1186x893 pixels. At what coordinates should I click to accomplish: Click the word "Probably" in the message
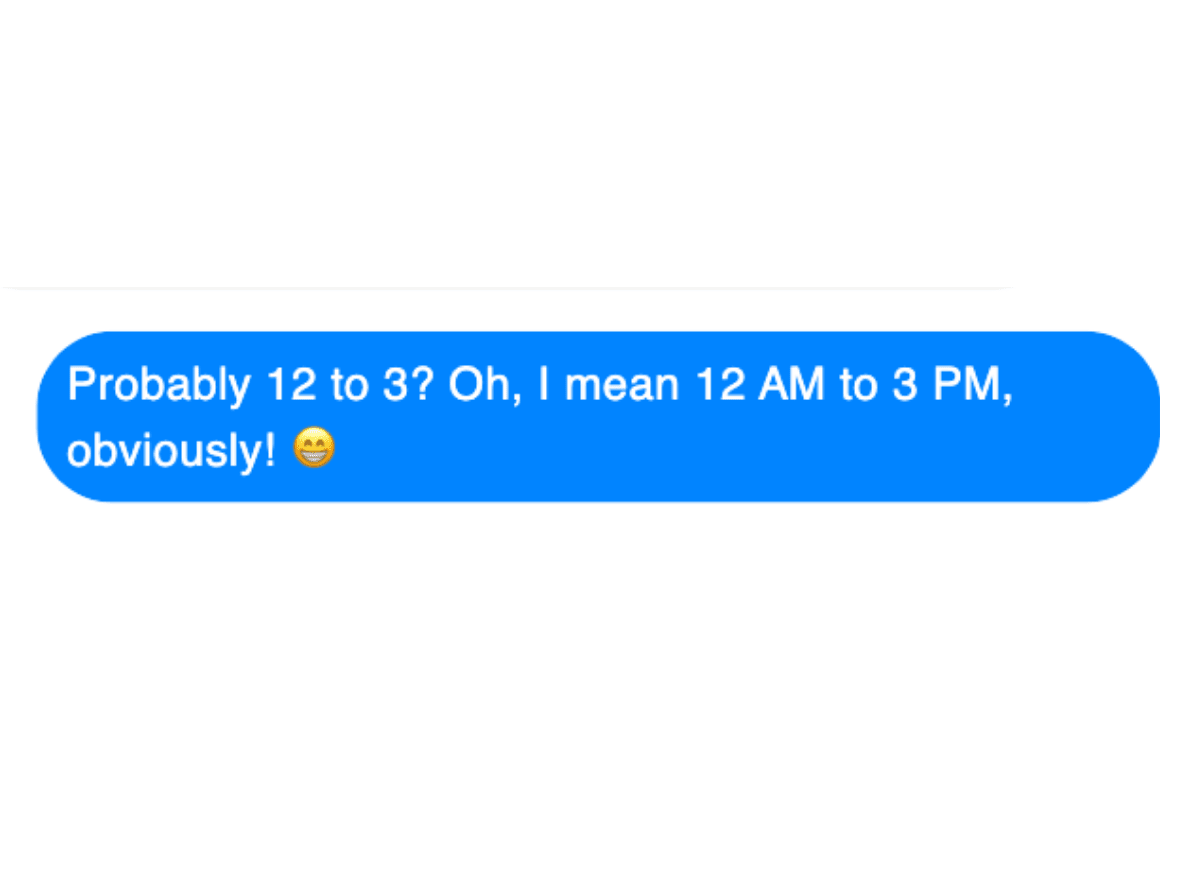pyautogui.click(x=159, y=385)
